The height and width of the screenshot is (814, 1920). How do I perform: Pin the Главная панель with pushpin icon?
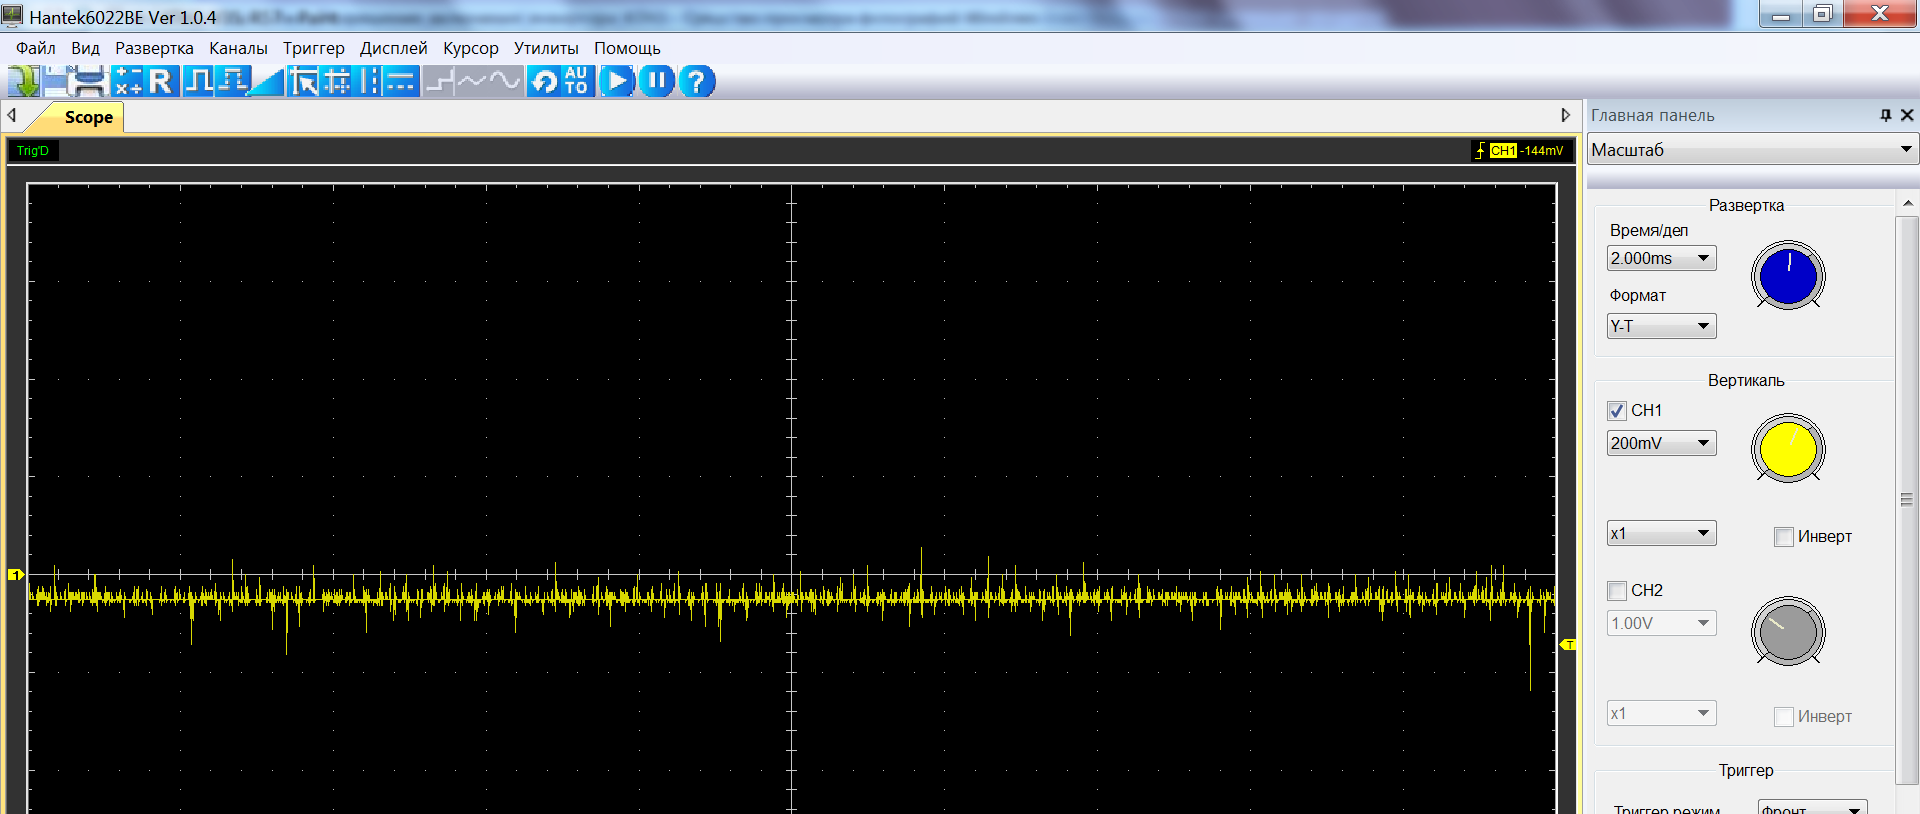(1885, 115)
